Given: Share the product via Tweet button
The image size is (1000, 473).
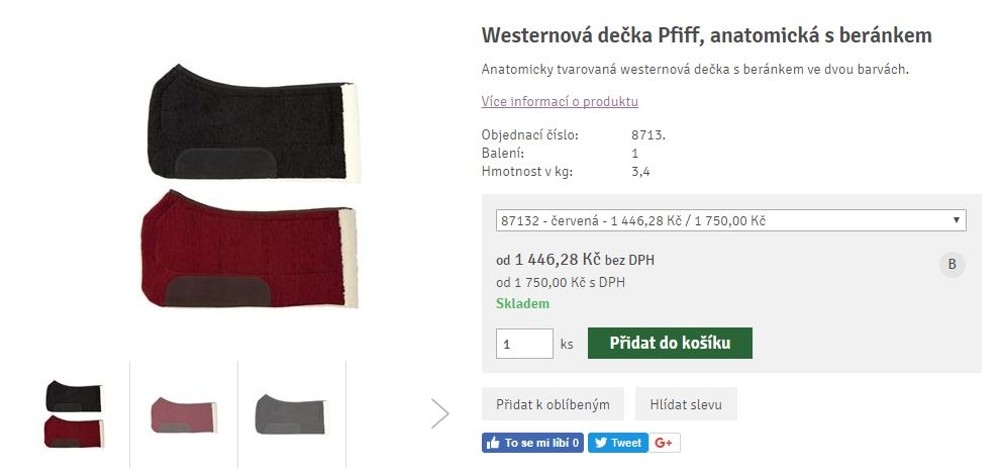Looking at the screenshot, I should click(x=617, y=442).
